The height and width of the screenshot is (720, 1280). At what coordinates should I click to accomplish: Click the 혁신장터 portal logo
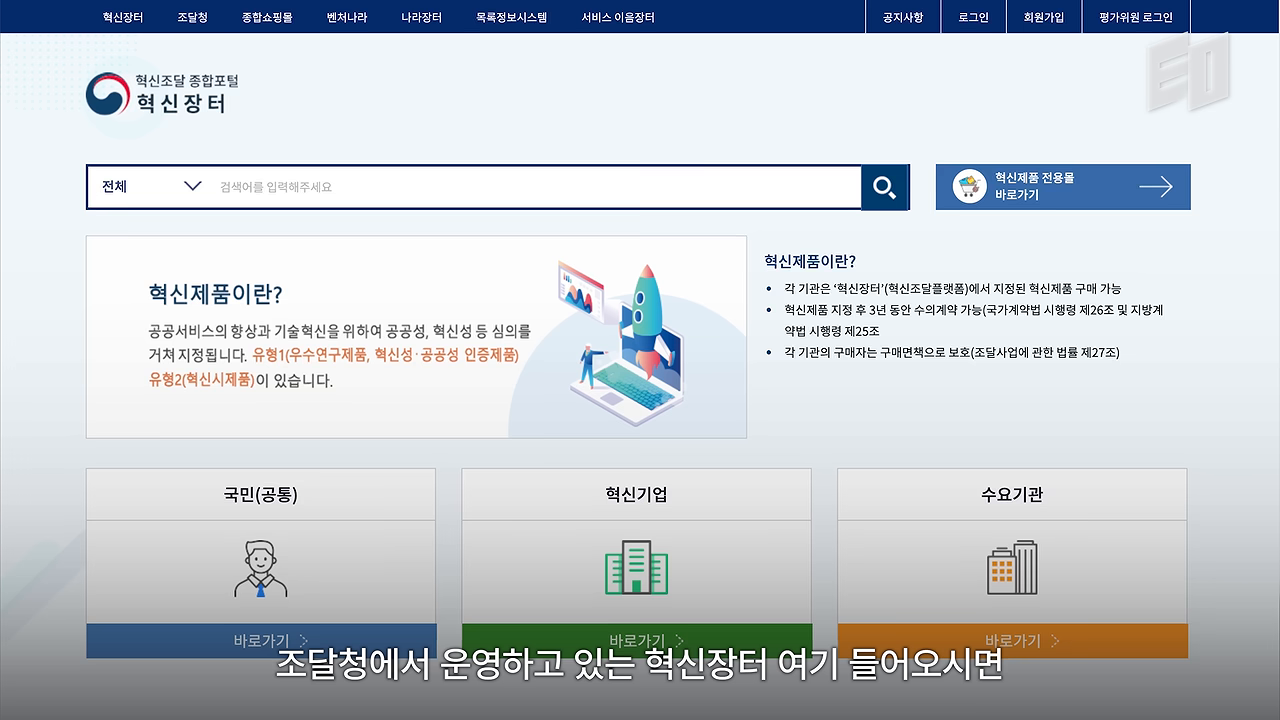tap(162, 94)
